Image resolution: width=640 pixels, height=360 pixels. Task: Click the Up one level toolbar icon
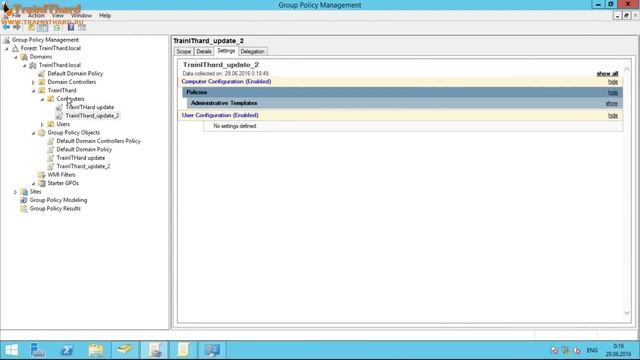31,27
